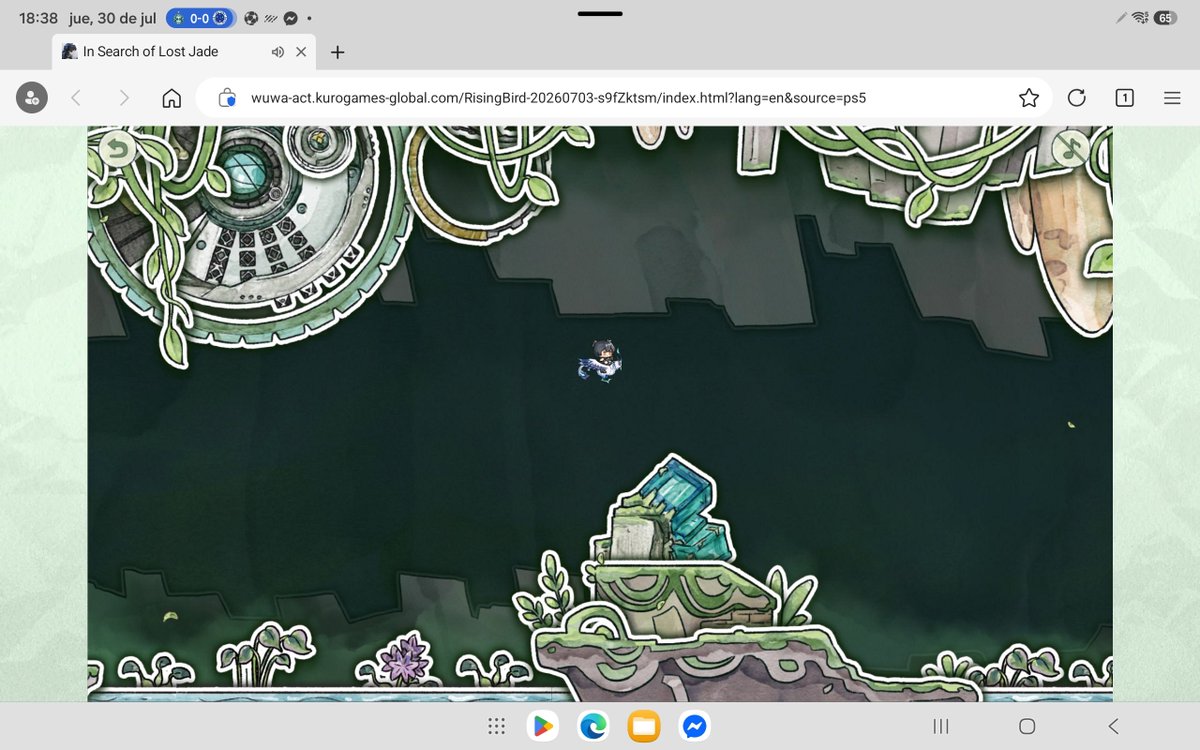The image size is (1200, 750).
Task: Go back with the browser back arrow
Action: point(76,98)
